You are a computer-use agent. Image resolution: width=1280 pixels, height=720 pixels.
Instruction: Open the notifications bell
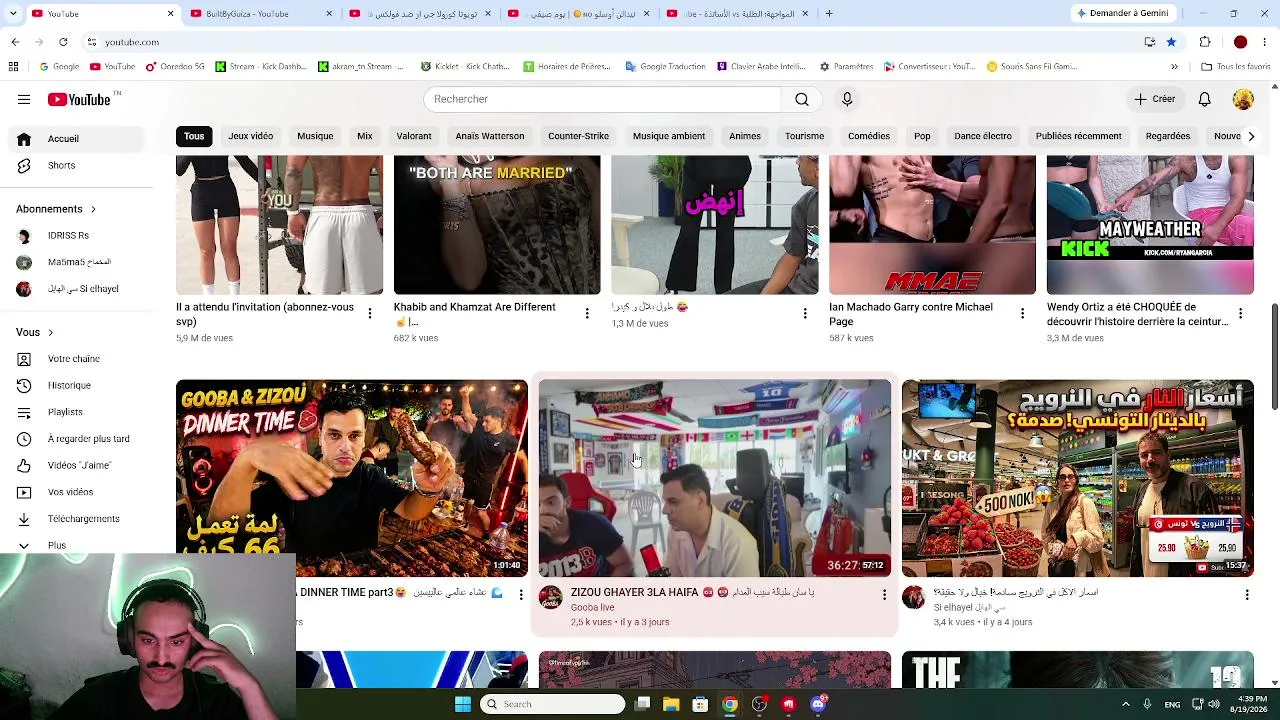click(1205, 99)
